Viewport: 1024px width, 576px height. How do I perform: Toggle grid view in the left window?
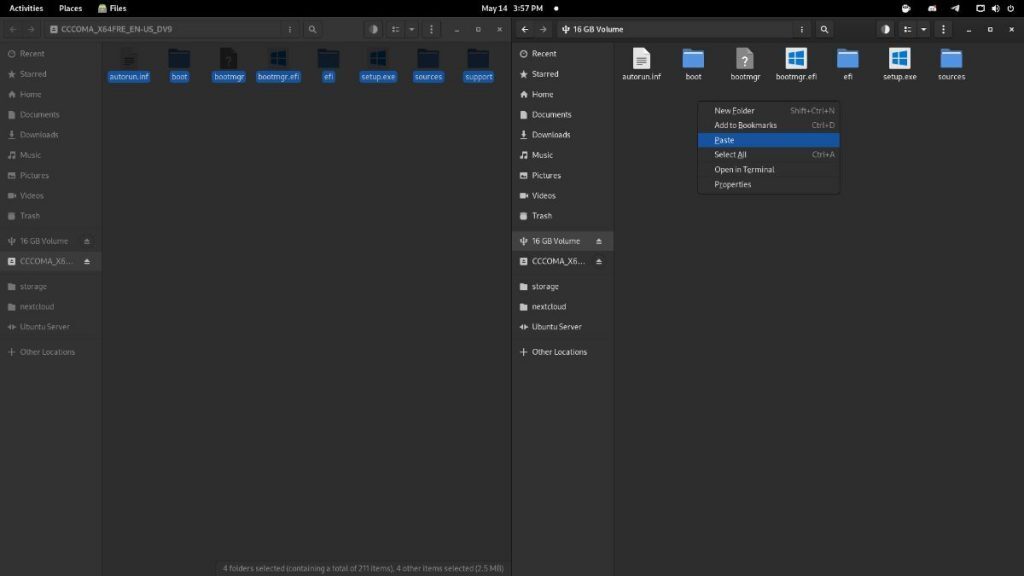[394, 29]
